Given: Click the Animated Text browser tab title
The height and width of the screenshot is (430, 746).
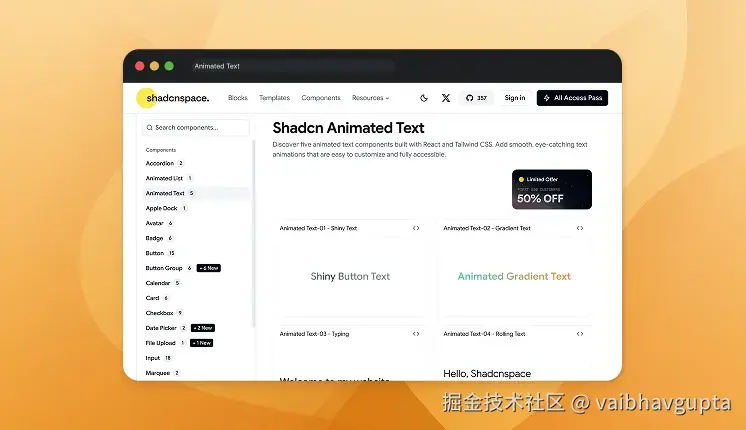Looking at the screenshot, I should coord(217,66).
